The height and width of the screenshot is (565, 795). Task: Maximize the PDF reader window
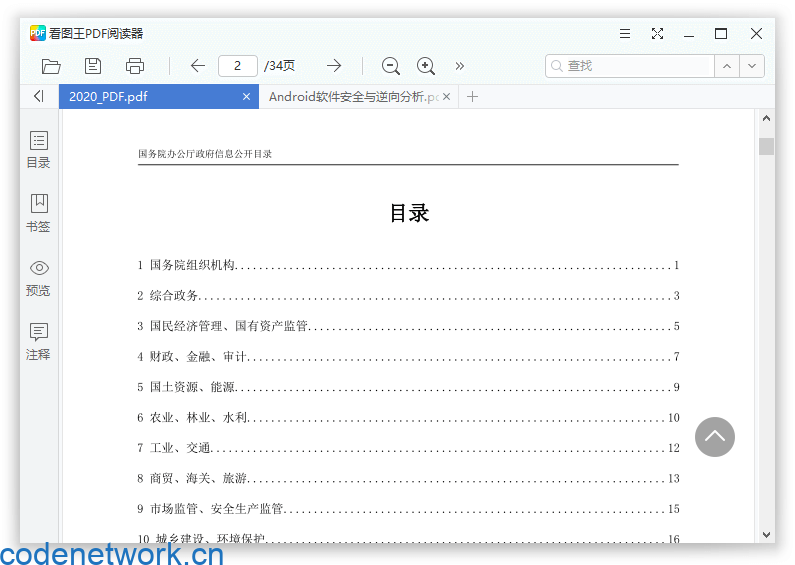pyautogui.click(x=720, y=33)
